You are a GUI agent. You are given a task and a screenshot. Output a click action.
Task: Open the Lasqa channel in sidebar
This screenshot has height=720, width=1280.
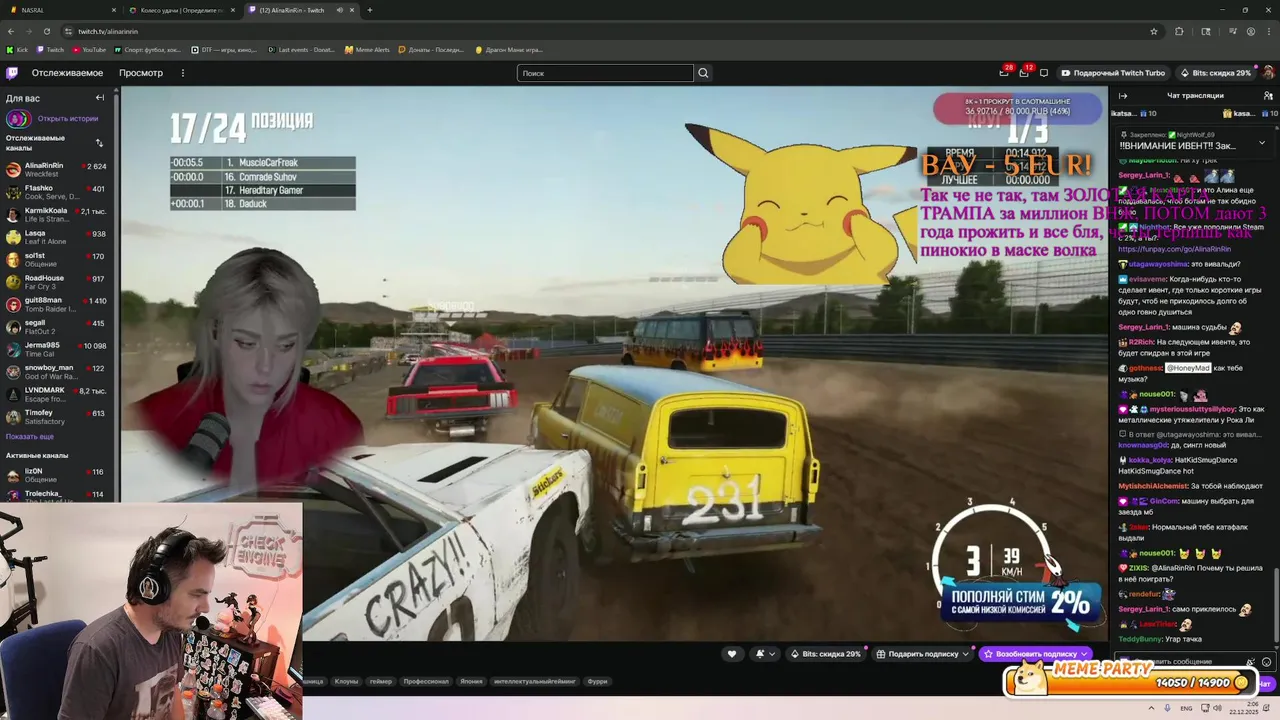tap(58, 237)
